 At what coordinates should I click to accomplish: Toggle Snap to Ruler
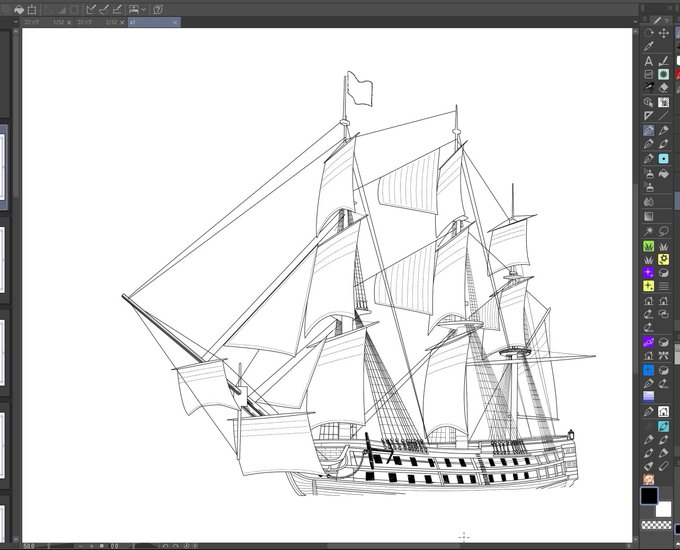(91, 9)
